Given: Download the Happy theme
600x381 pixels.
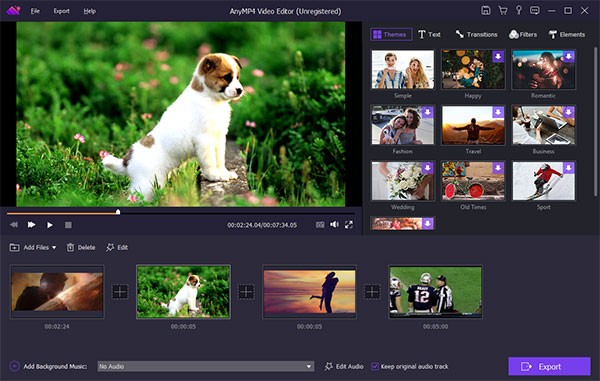Looking at the screenshot, I should coord(498,57).
